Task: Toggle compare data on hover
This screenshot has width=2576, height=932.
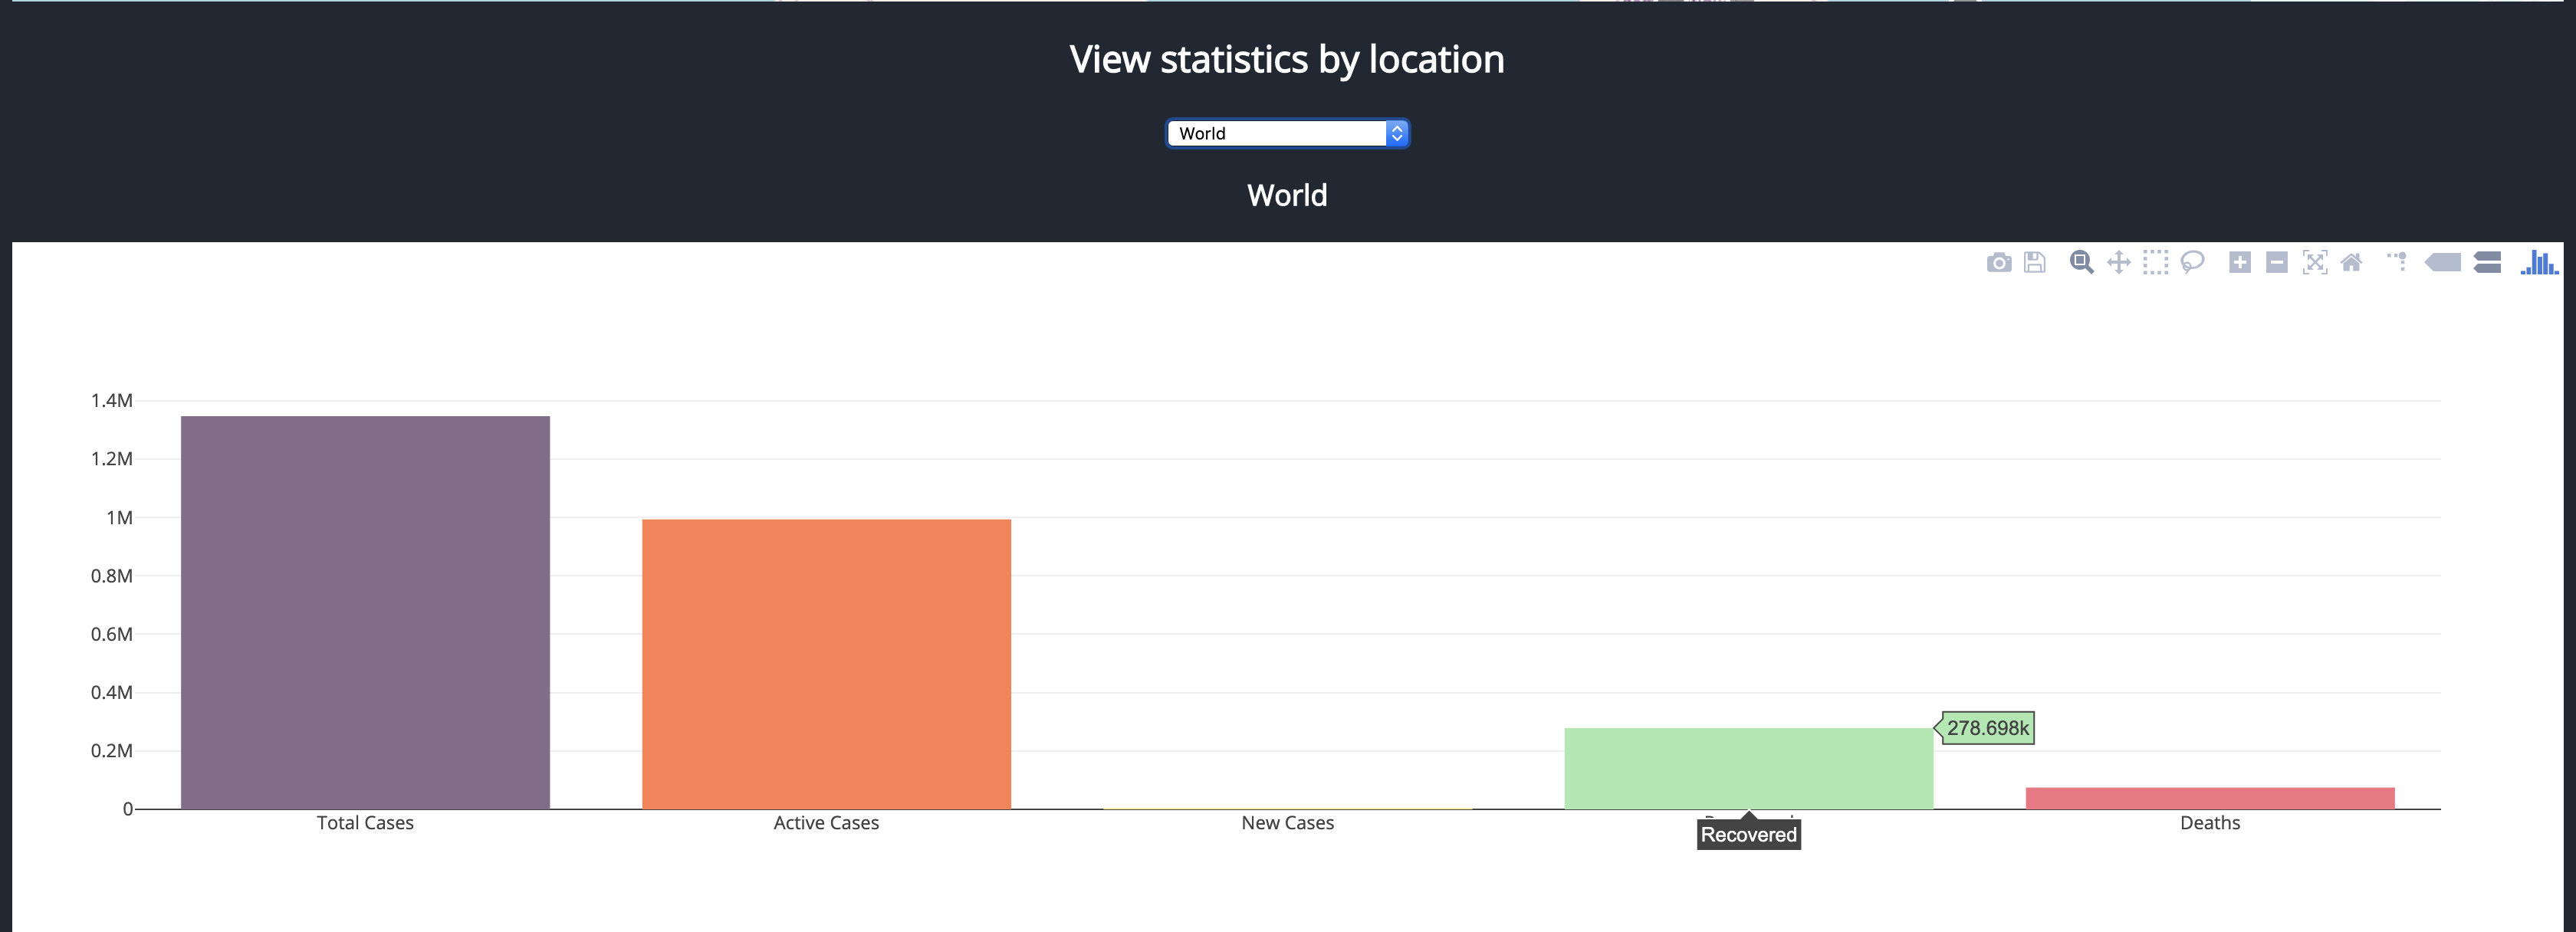Action: click(2487, 263)
